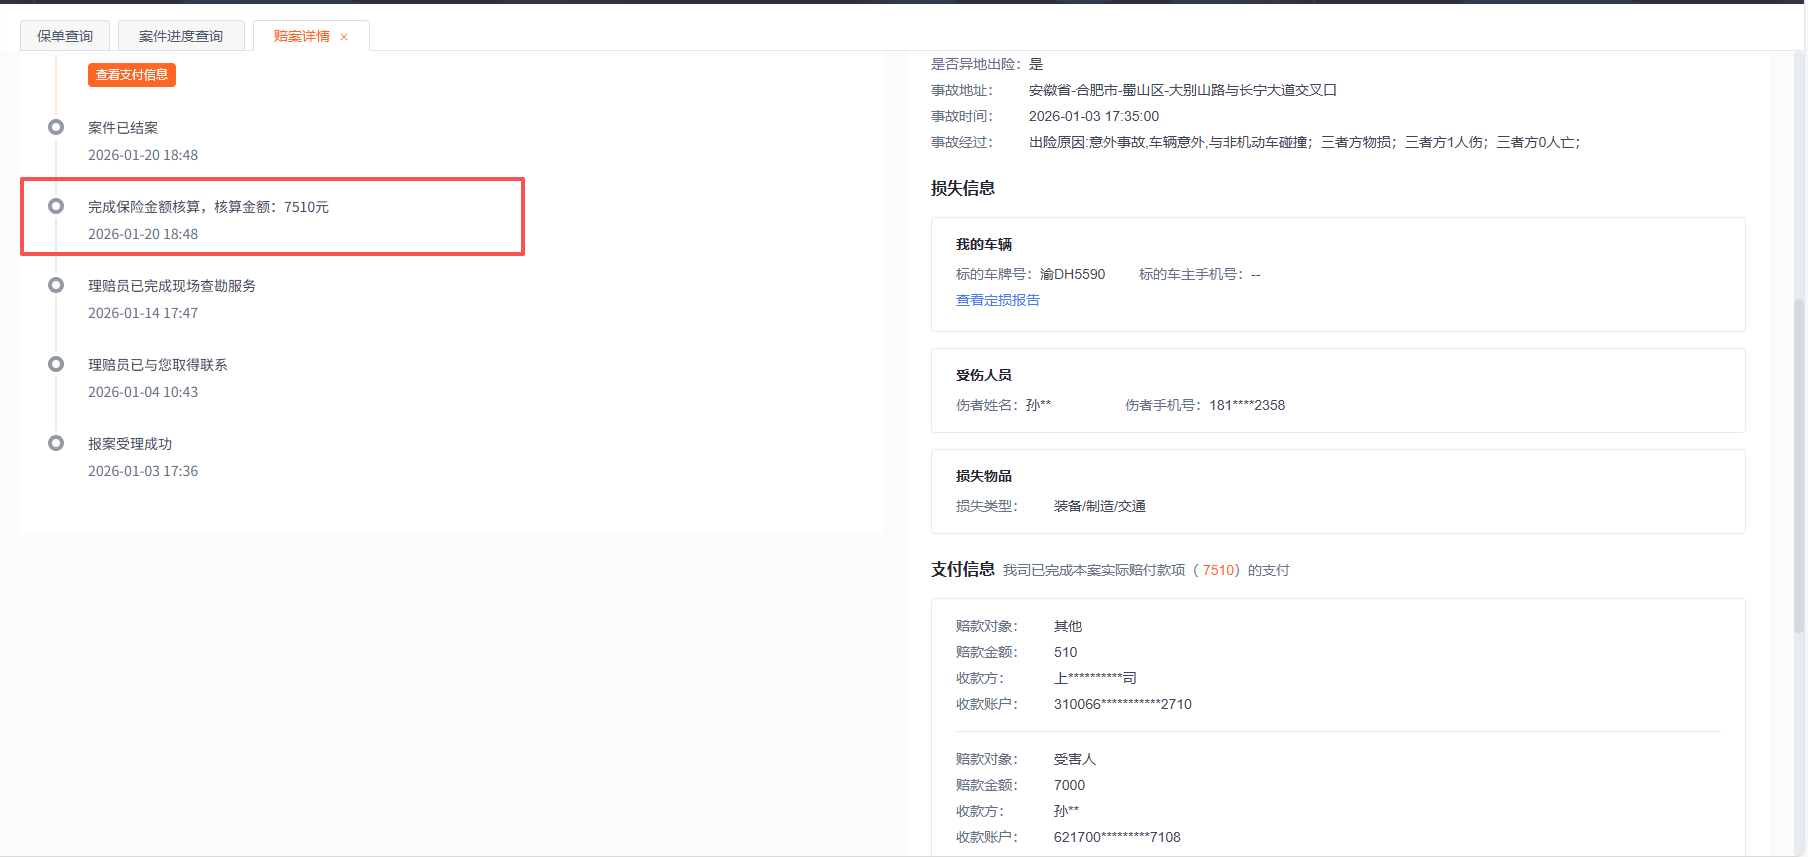The height and width of the screenshot is (857, 1808).
Task: Click the orange 7510 amount in 支付信息
Action: point(1218,570)
